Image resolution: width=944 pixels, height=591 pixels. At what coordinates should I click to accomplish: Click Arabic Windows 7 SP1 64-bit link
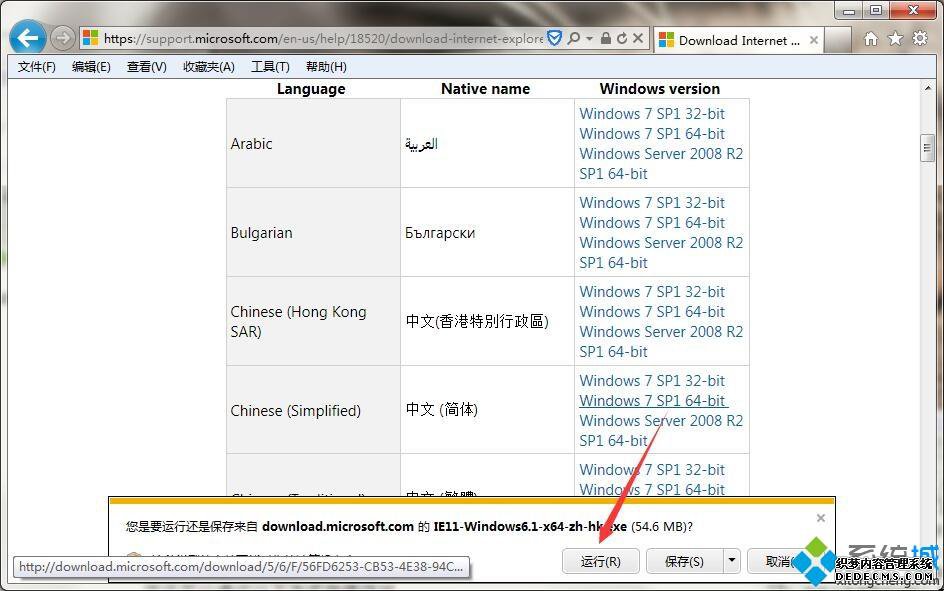coord(652,134)
